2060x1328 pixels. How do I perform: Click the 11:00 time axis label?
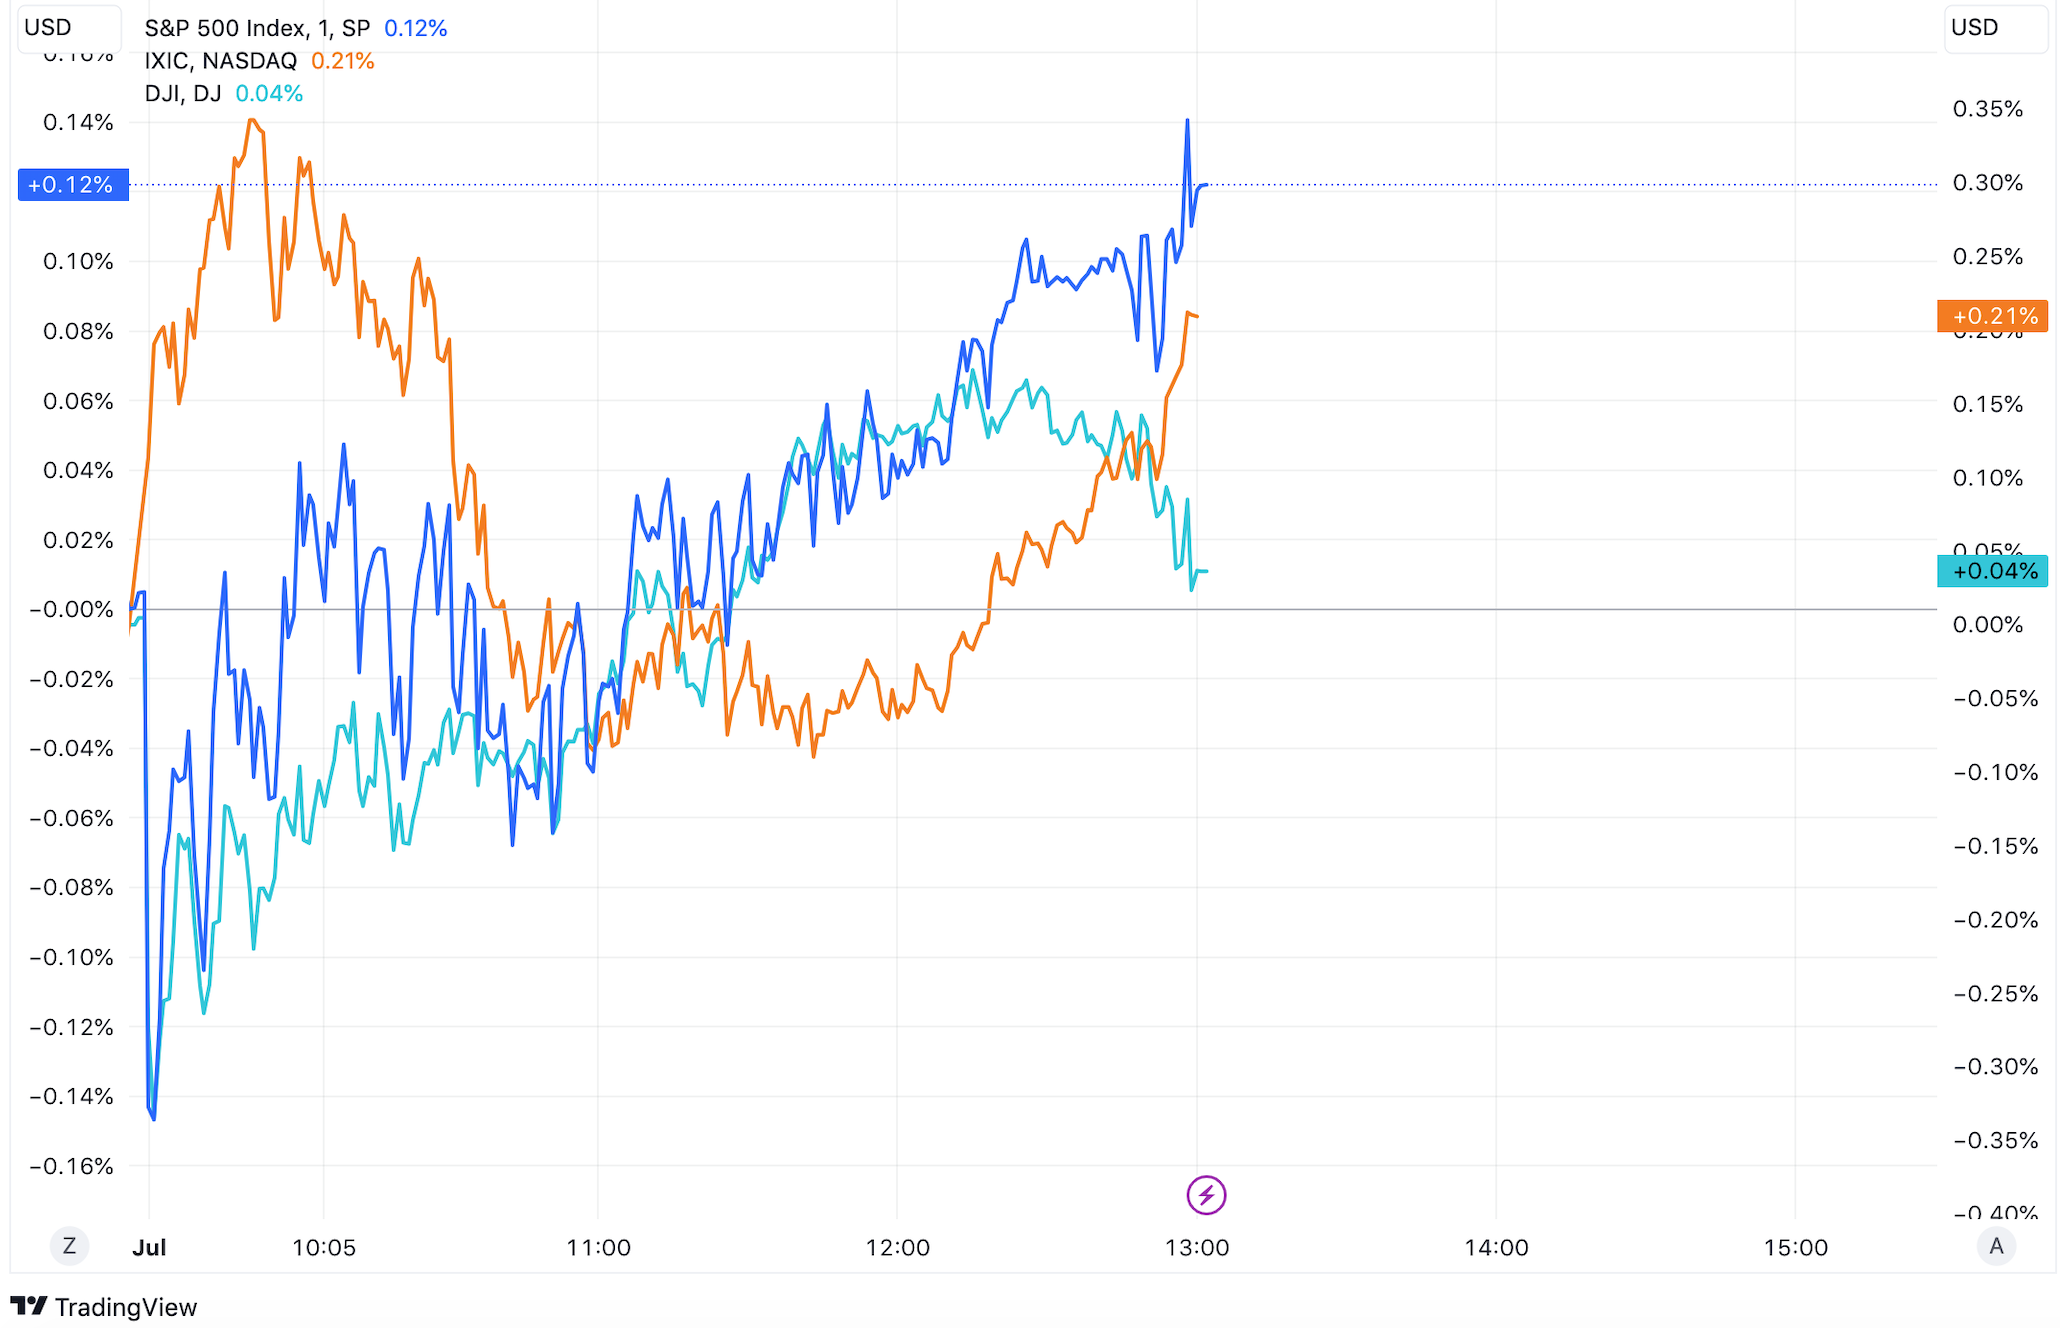[598, 1247]
